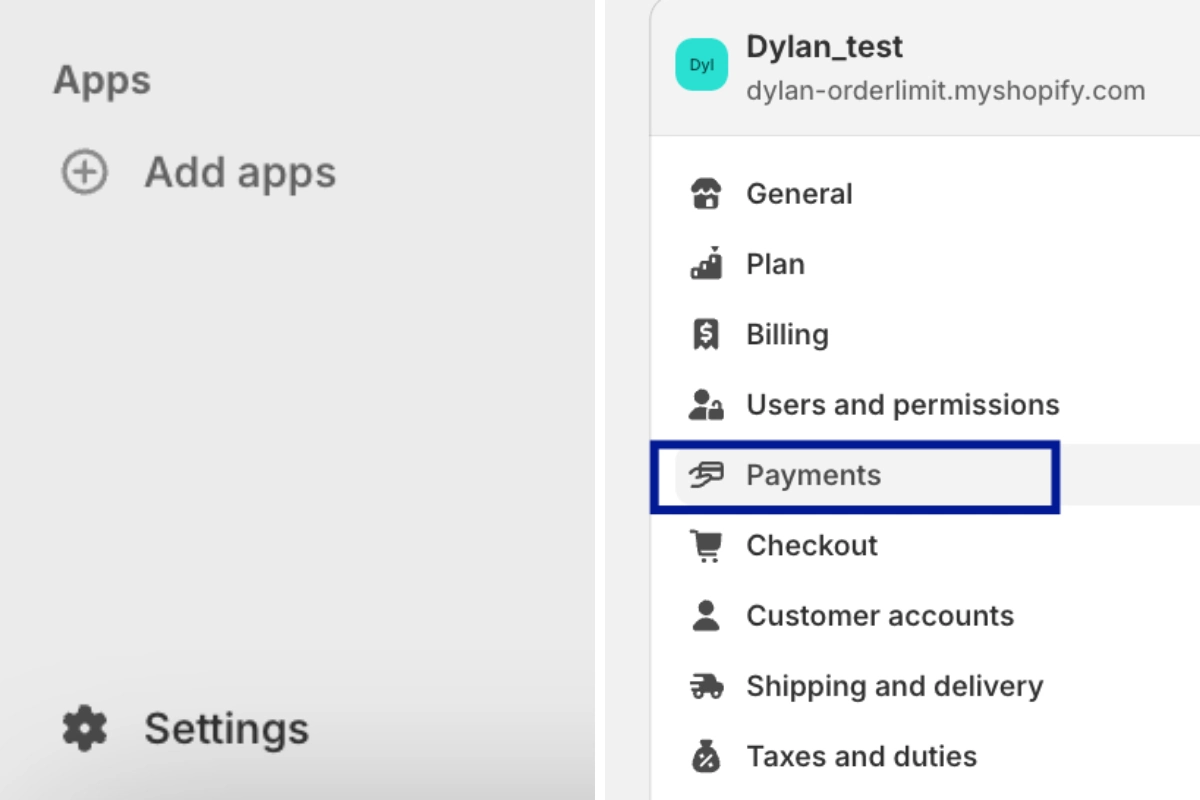Select the General settings page
Viewport: 1200px width, 800px height.
[x=799, y=194]
